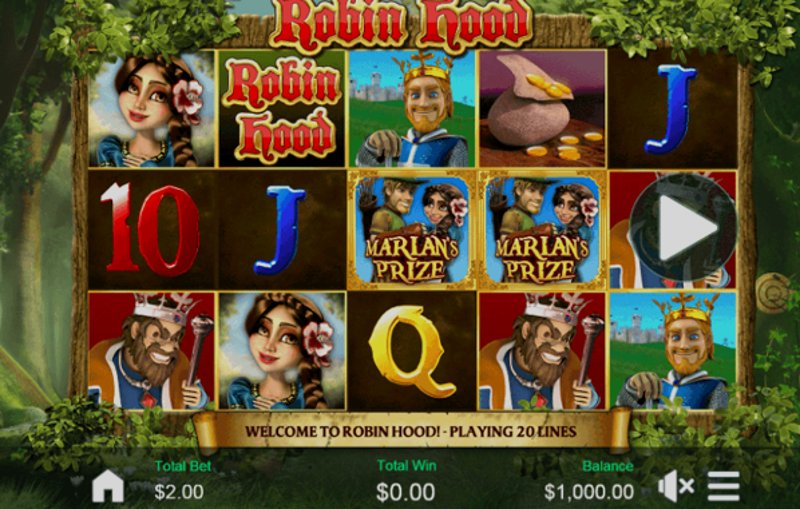The image size is (800, 509).
Task: Click the spin play button
Action: coord(683,227)
